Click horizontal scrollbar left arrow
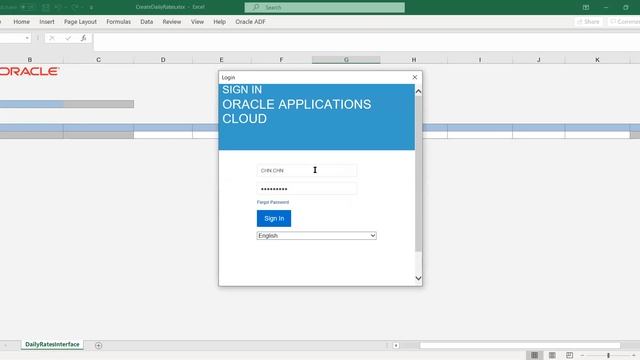The image size is (640, 360). 396,345
